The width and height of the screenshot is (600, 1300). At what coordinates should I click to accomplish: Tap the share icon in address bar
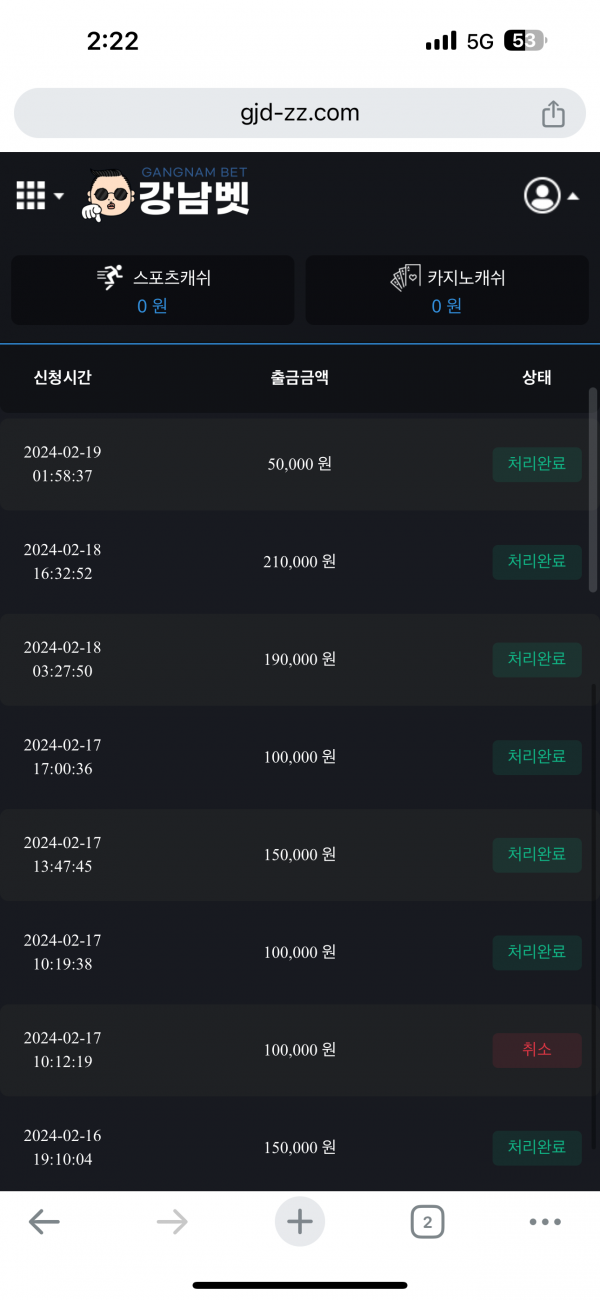pos(553,114)
